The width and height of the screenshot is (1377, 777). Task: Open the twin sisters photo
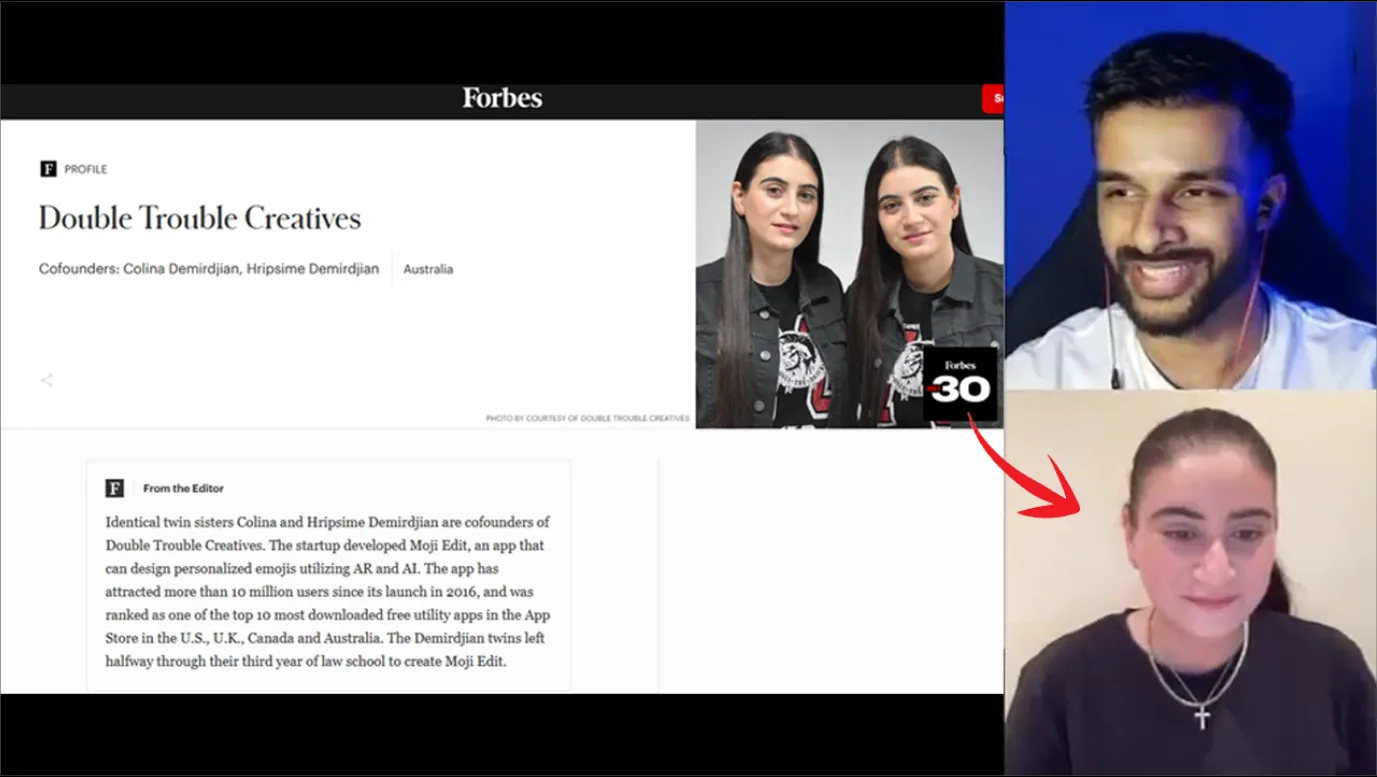849,274
